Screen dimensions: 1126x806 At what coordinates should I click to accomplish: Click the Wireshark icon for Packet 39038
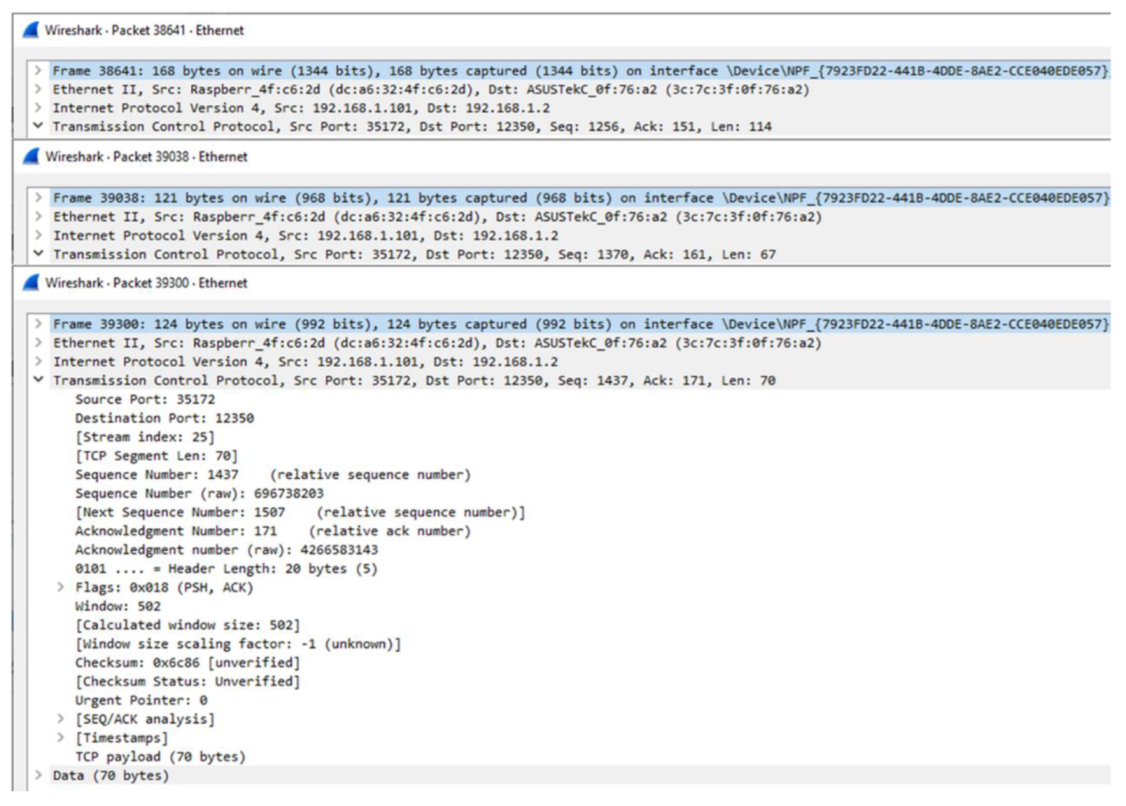[30, 157]
